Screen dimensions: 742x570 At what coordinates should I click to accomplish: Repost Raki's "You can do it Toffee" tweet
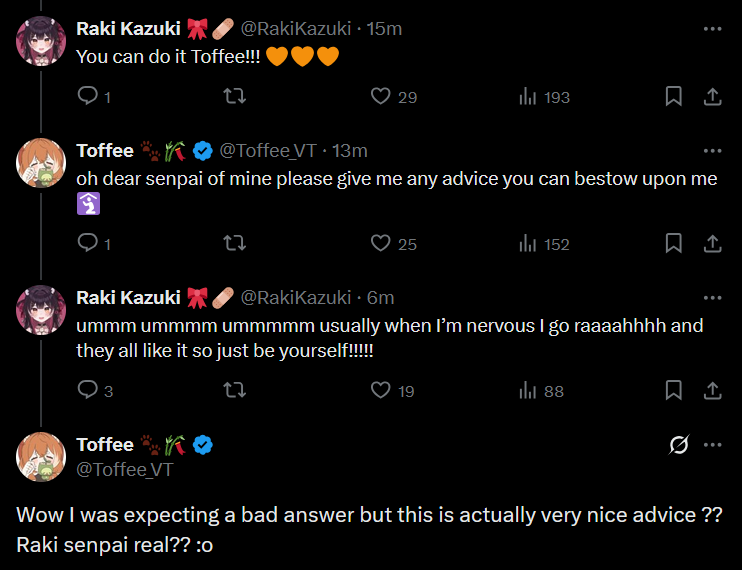(x=233, y=97)
